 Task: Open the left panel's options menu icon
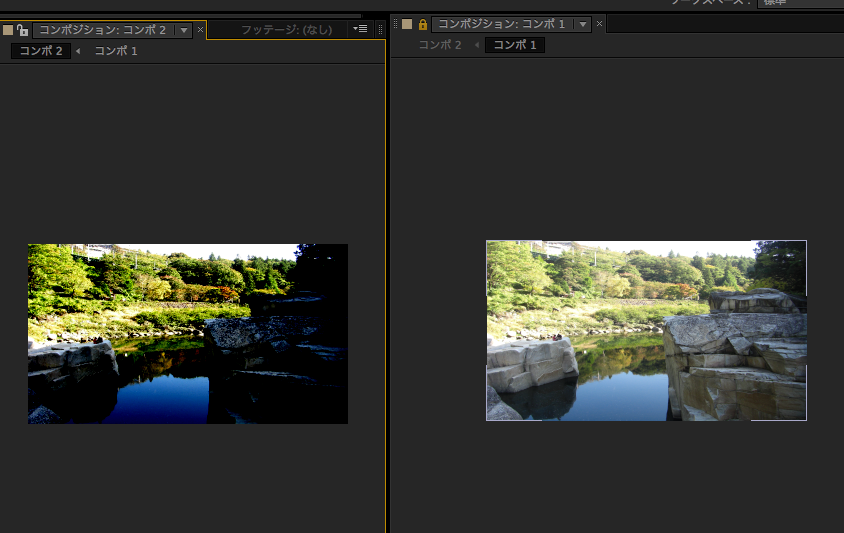click(x=360, y=29)
